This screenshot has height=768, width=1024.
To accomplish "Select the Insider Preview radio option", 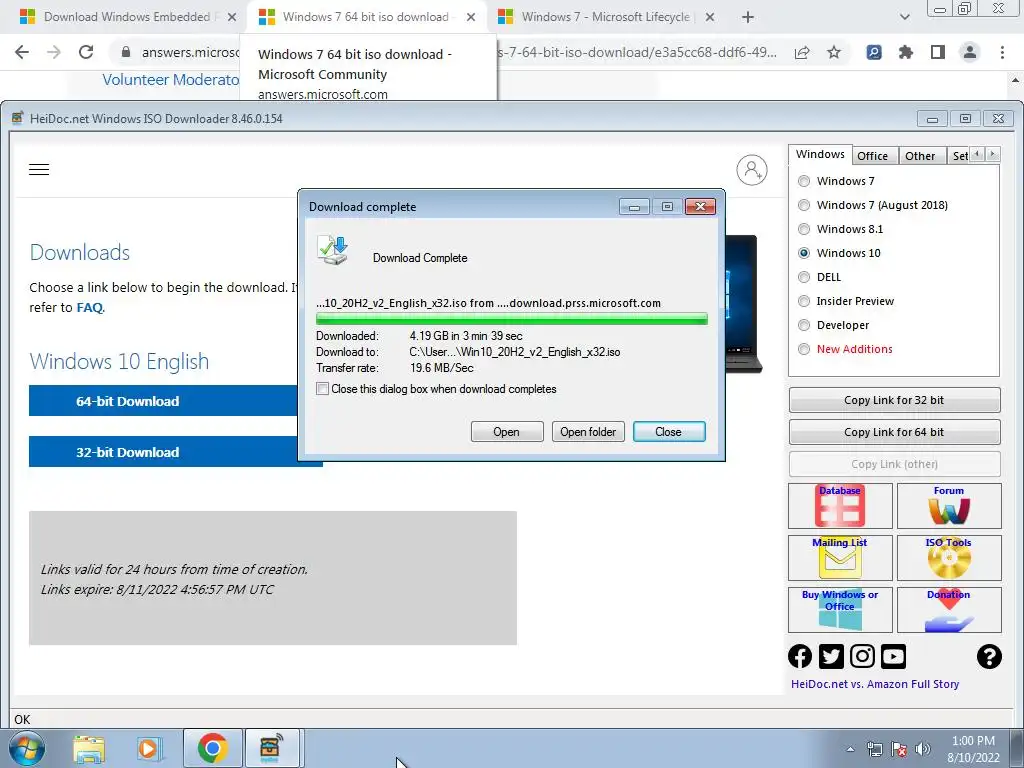I will [804, 301].
